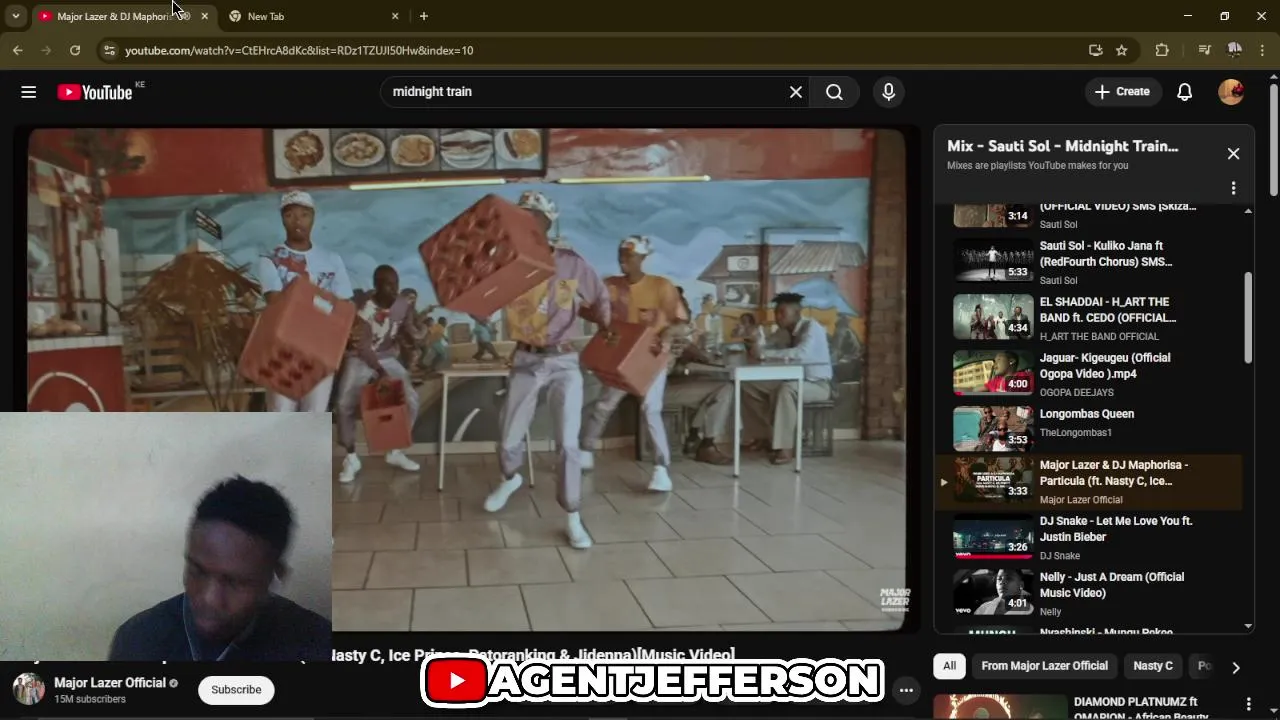
Task: Close the Major Lazer YouTube tab
Action: click(204, 16)
